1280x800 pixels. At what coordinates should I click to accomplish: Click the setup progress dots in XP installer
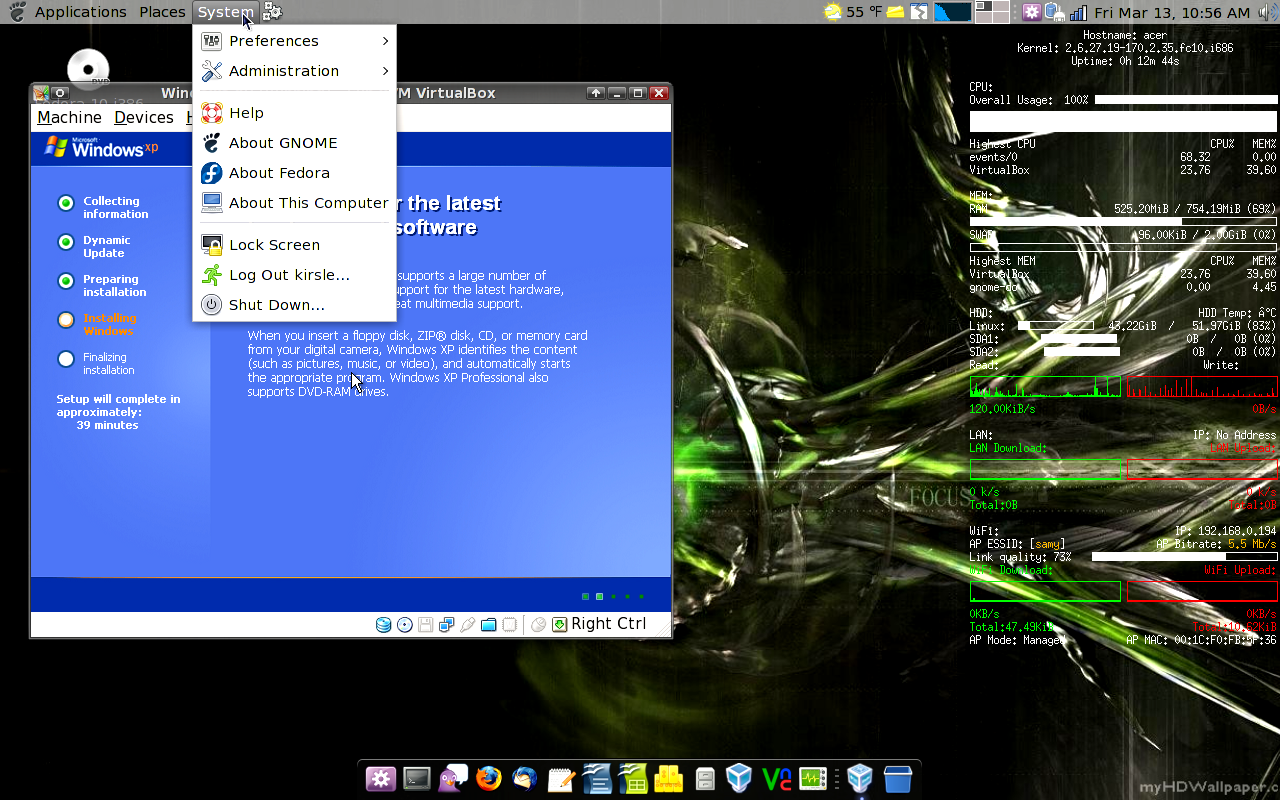[x=612, y=596]
